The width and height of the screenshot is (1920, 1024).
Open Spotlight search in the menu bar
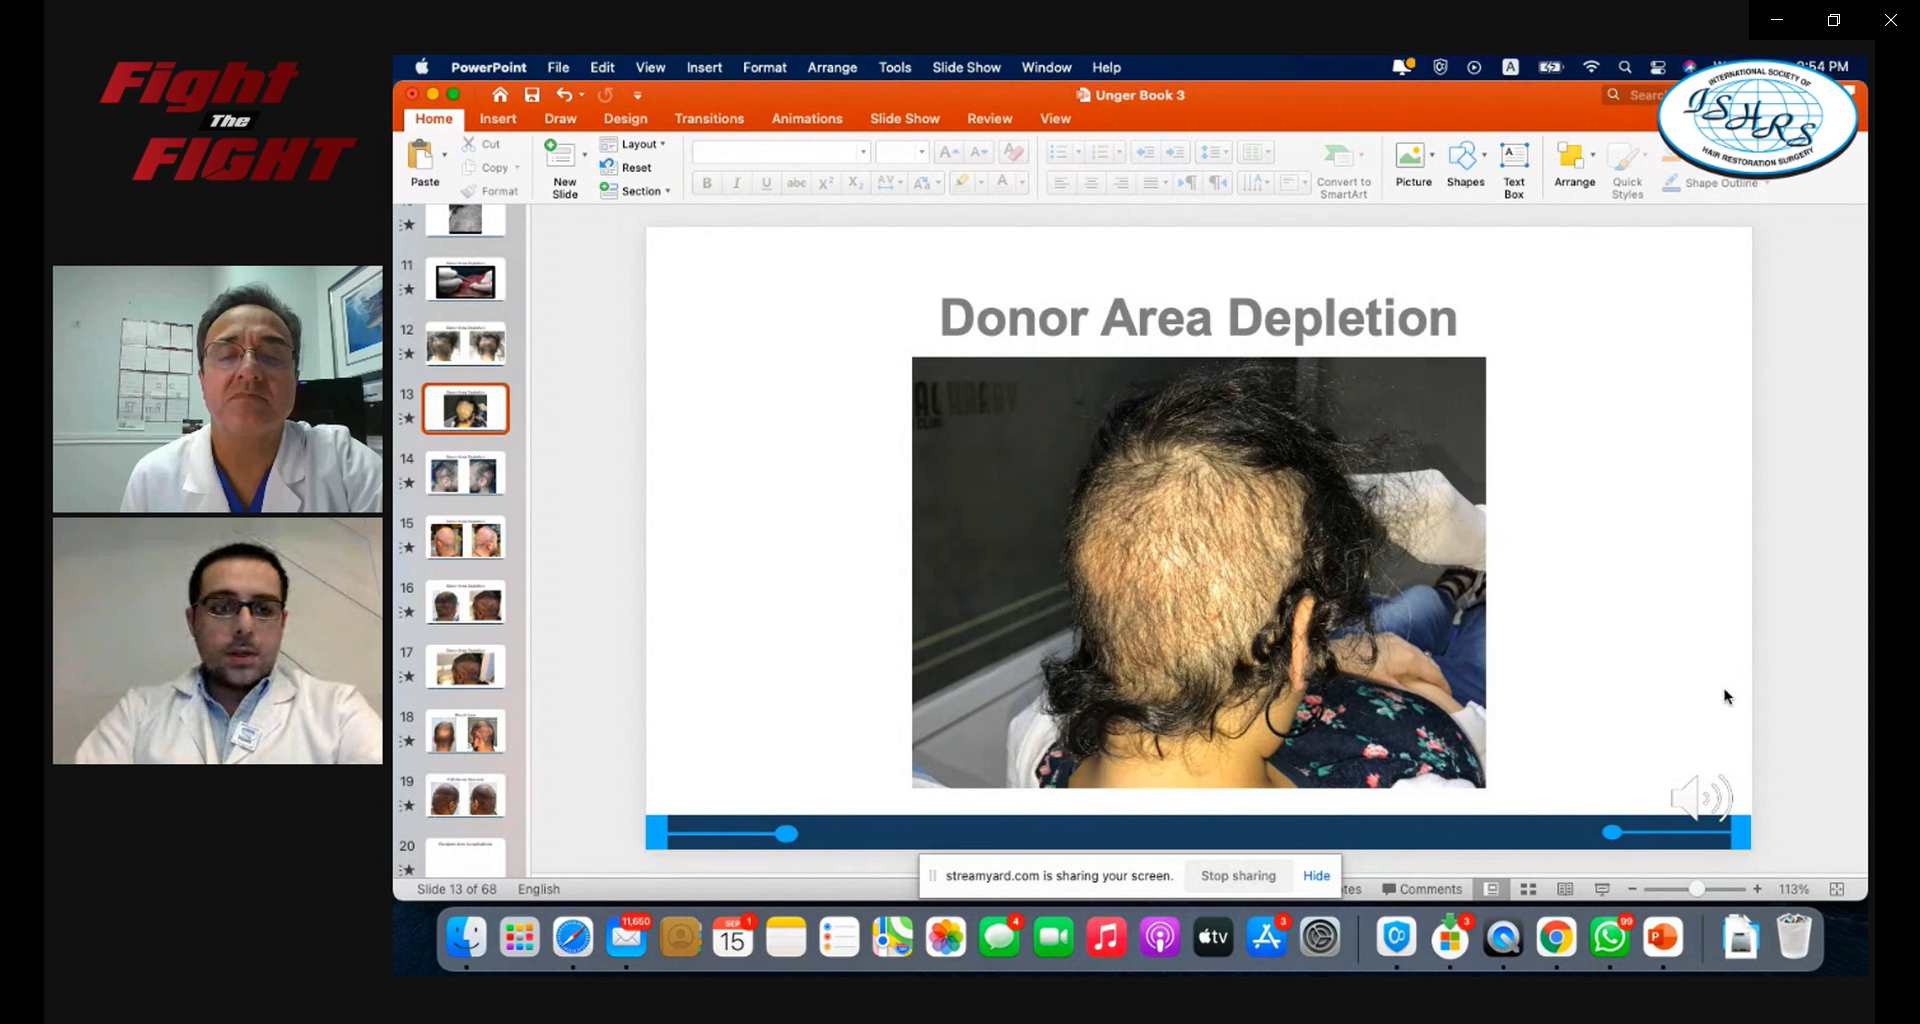click(1625, 67)
